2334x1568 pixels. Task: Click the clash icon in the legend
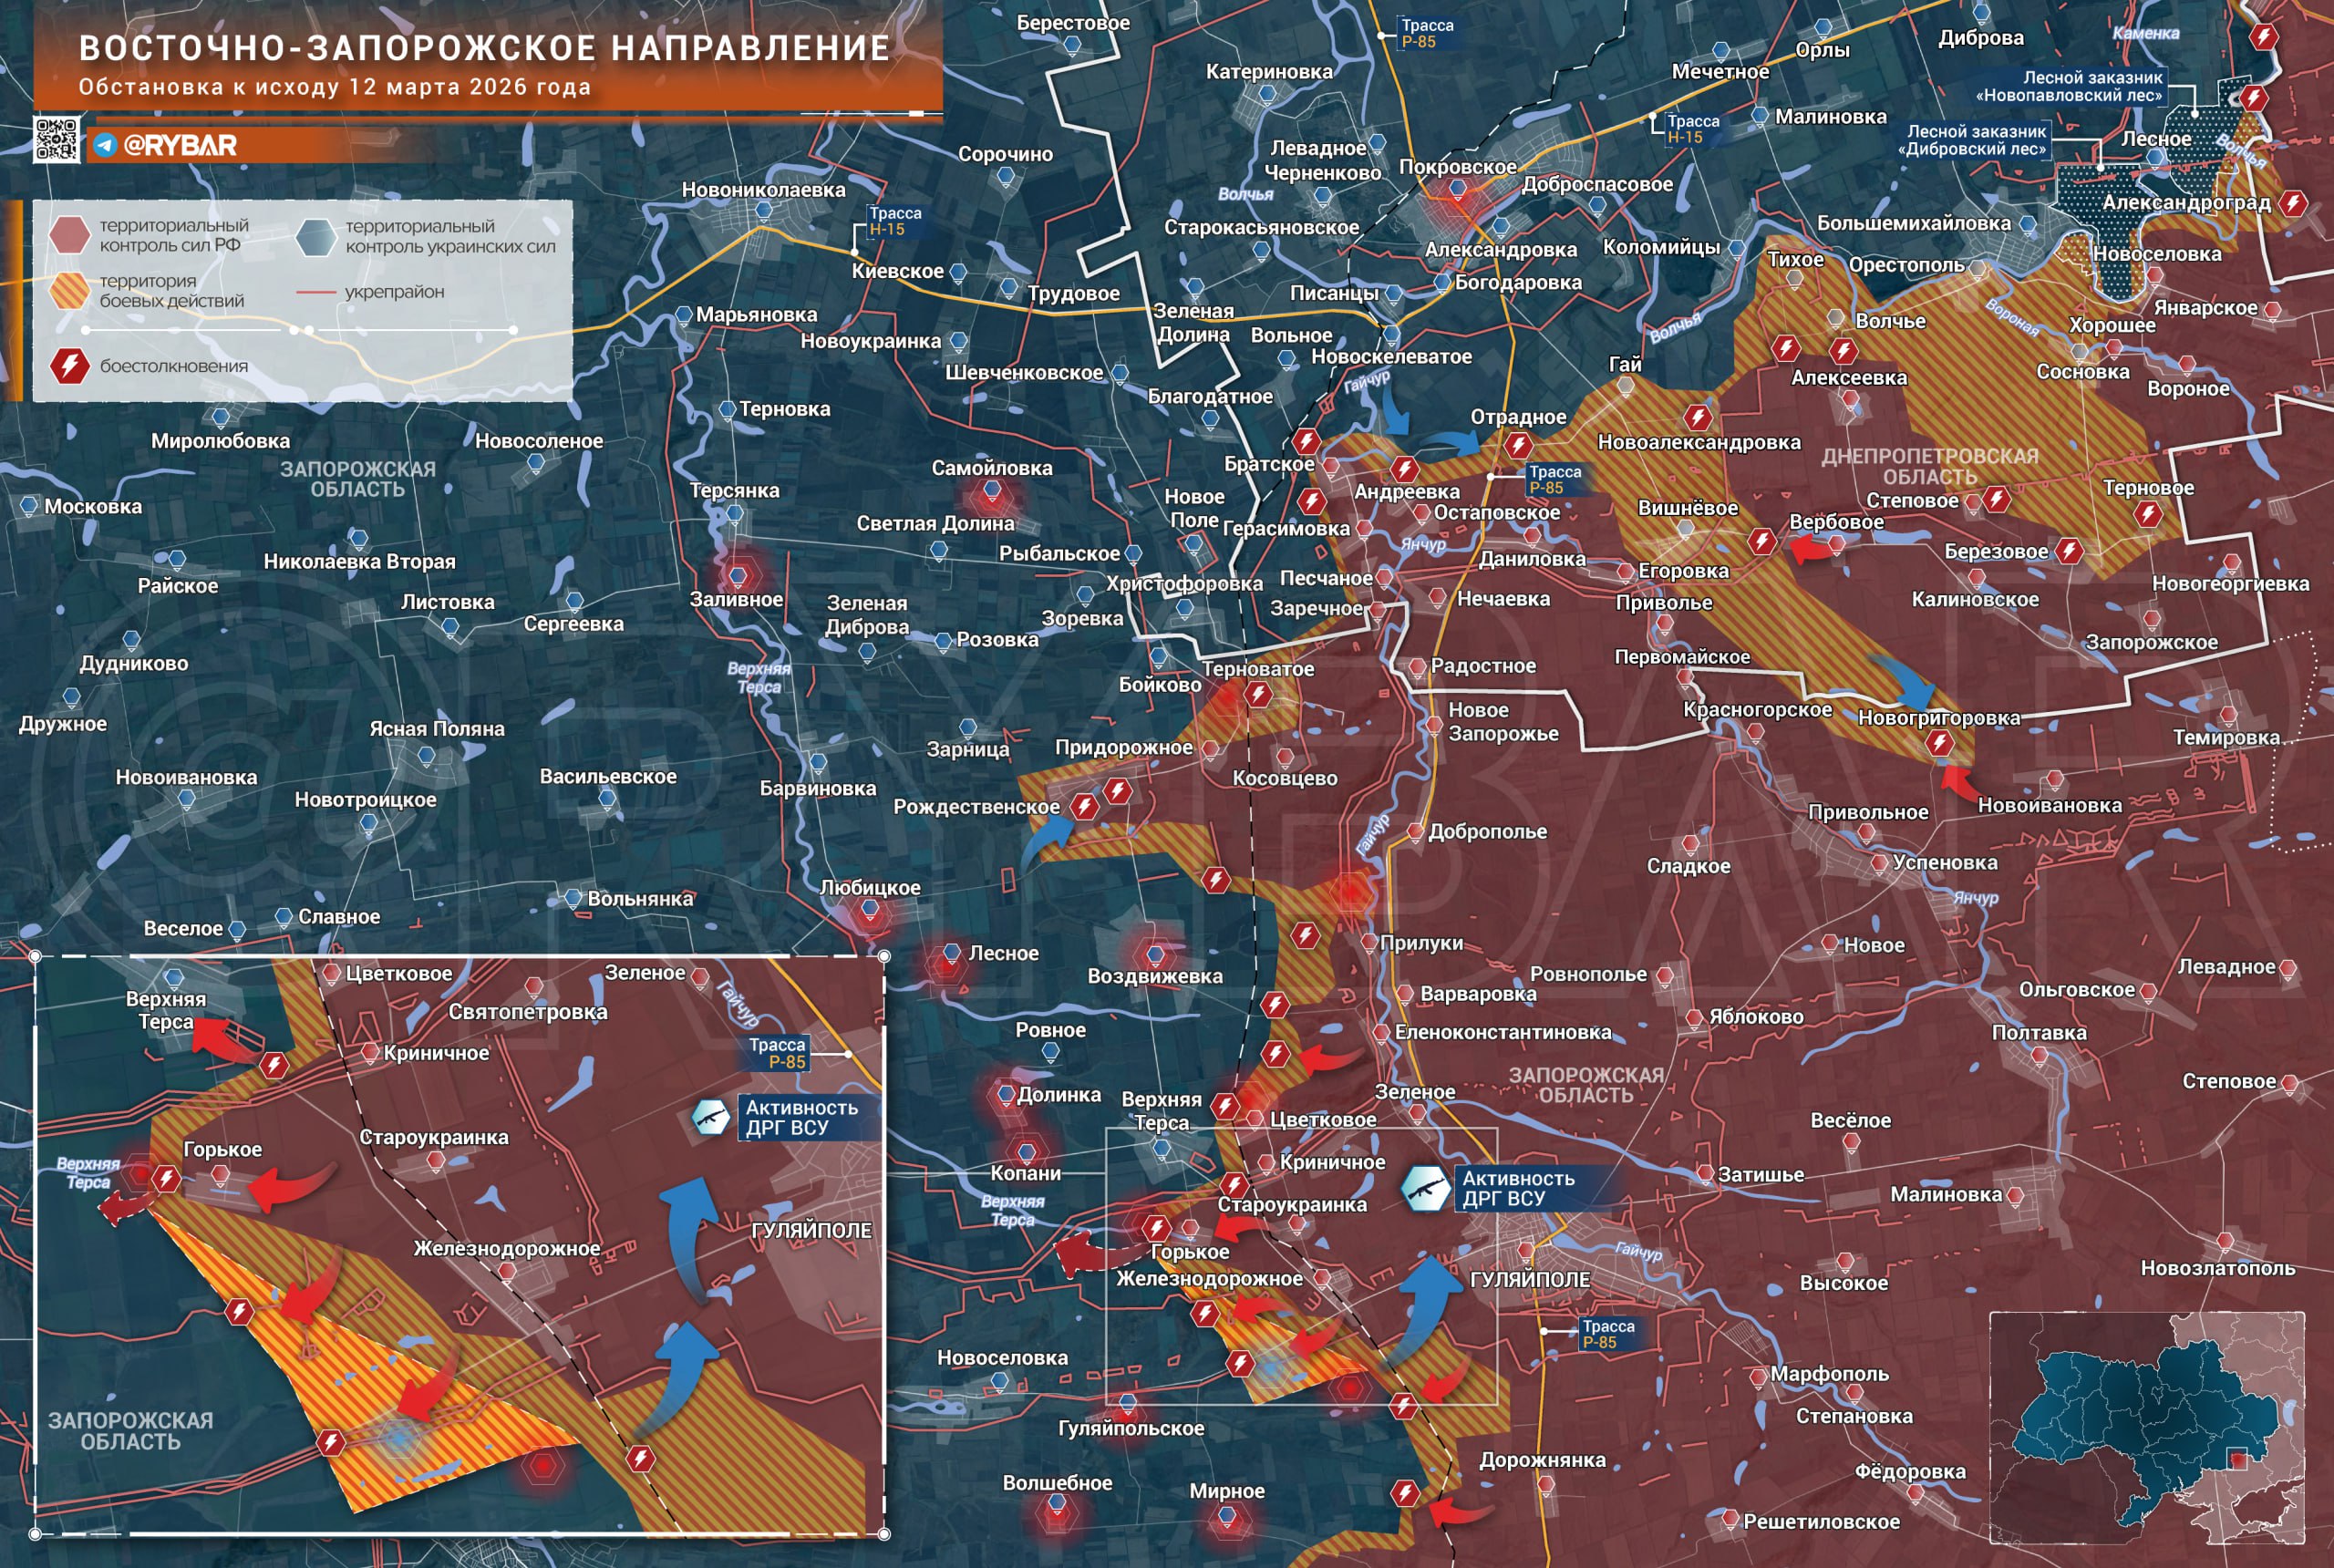[69, 366]
